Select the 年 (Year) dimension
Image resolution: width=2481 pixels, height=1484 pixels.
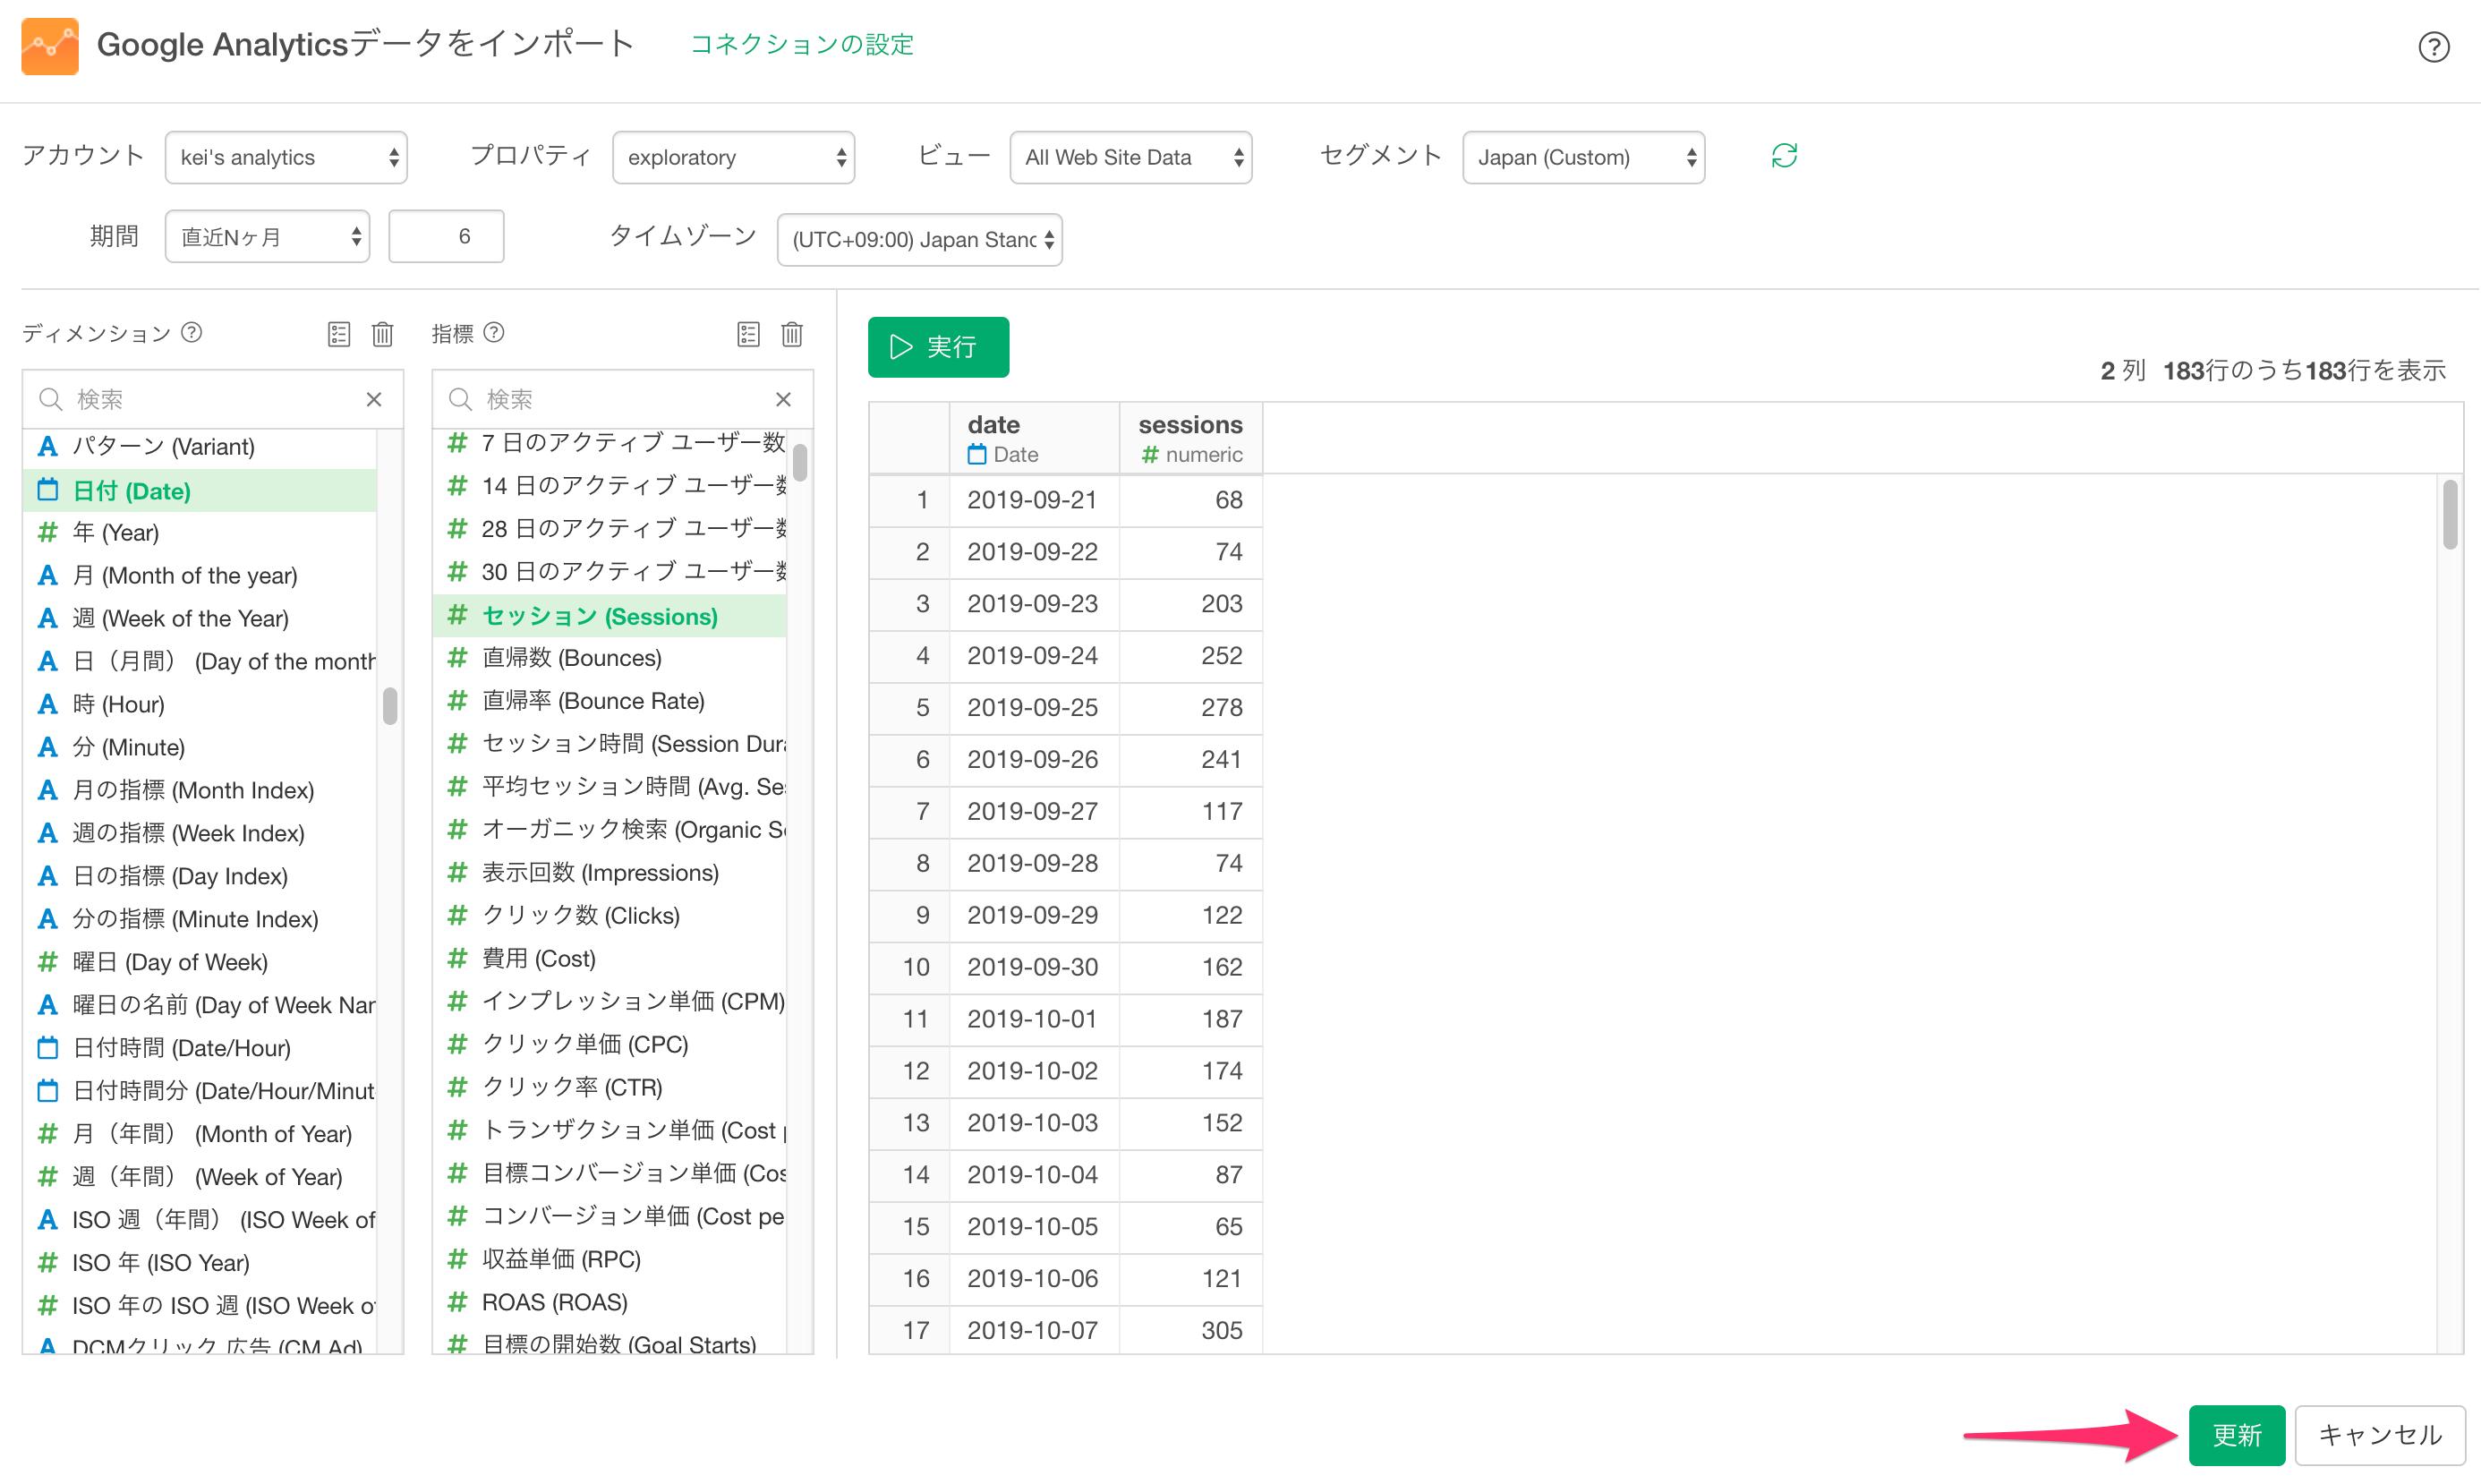(200, 532)
